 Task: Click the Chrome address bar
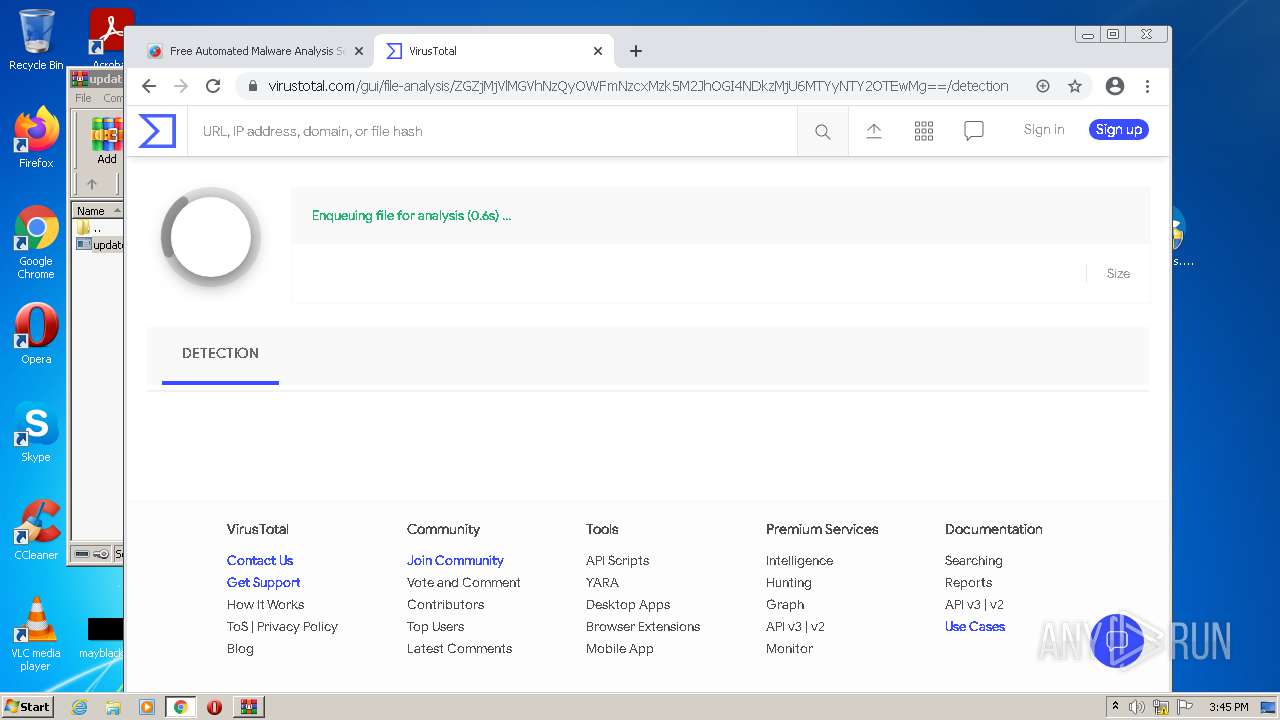[637, 86]
